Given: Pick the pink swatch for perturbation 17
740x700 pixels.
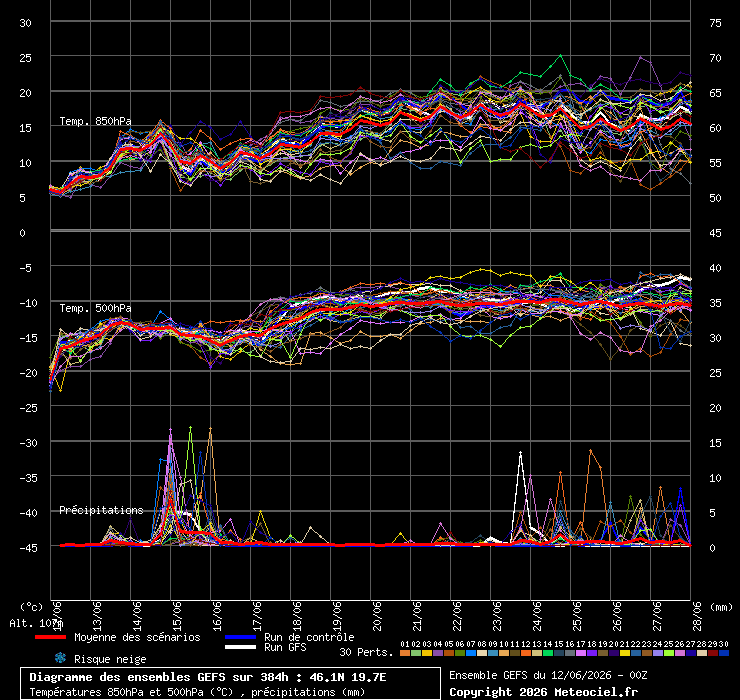Looking at the screenshot, I should coord(580,653).
